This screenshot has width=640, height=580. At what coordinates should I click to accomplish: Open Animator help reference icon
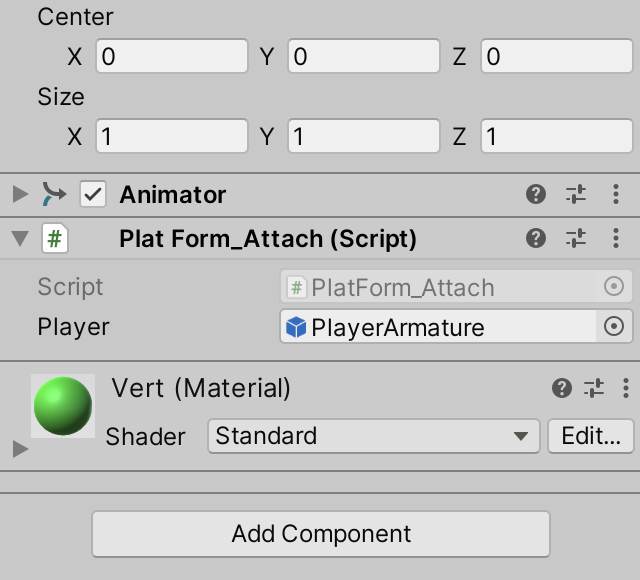click(536, 194)
